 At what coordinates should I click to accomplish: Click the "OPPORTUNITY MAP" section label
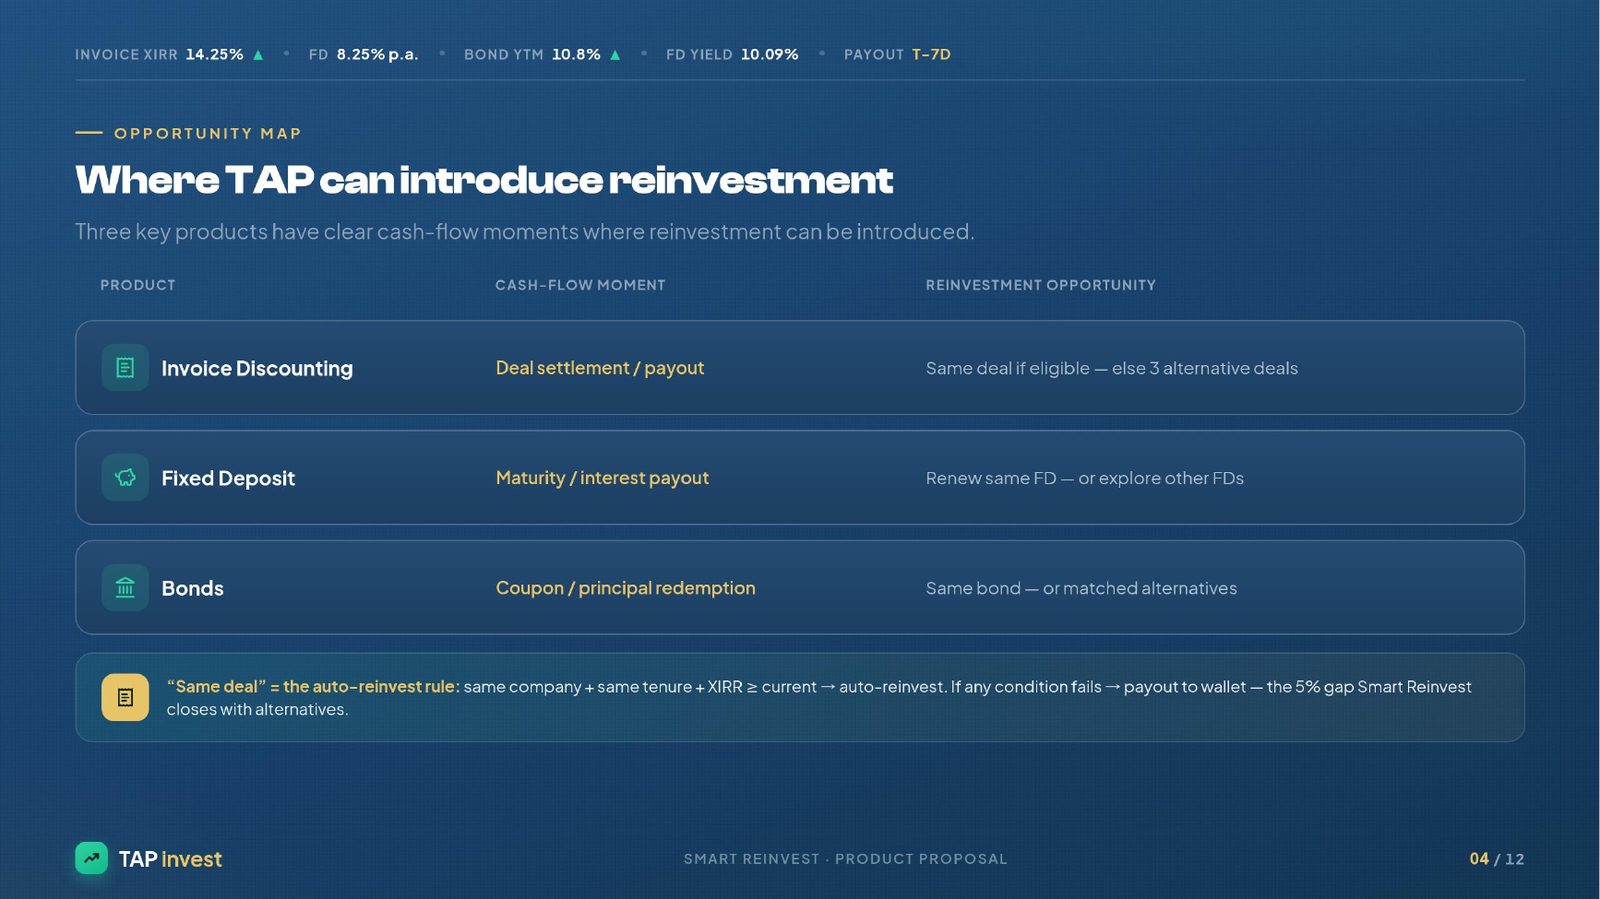208,133
